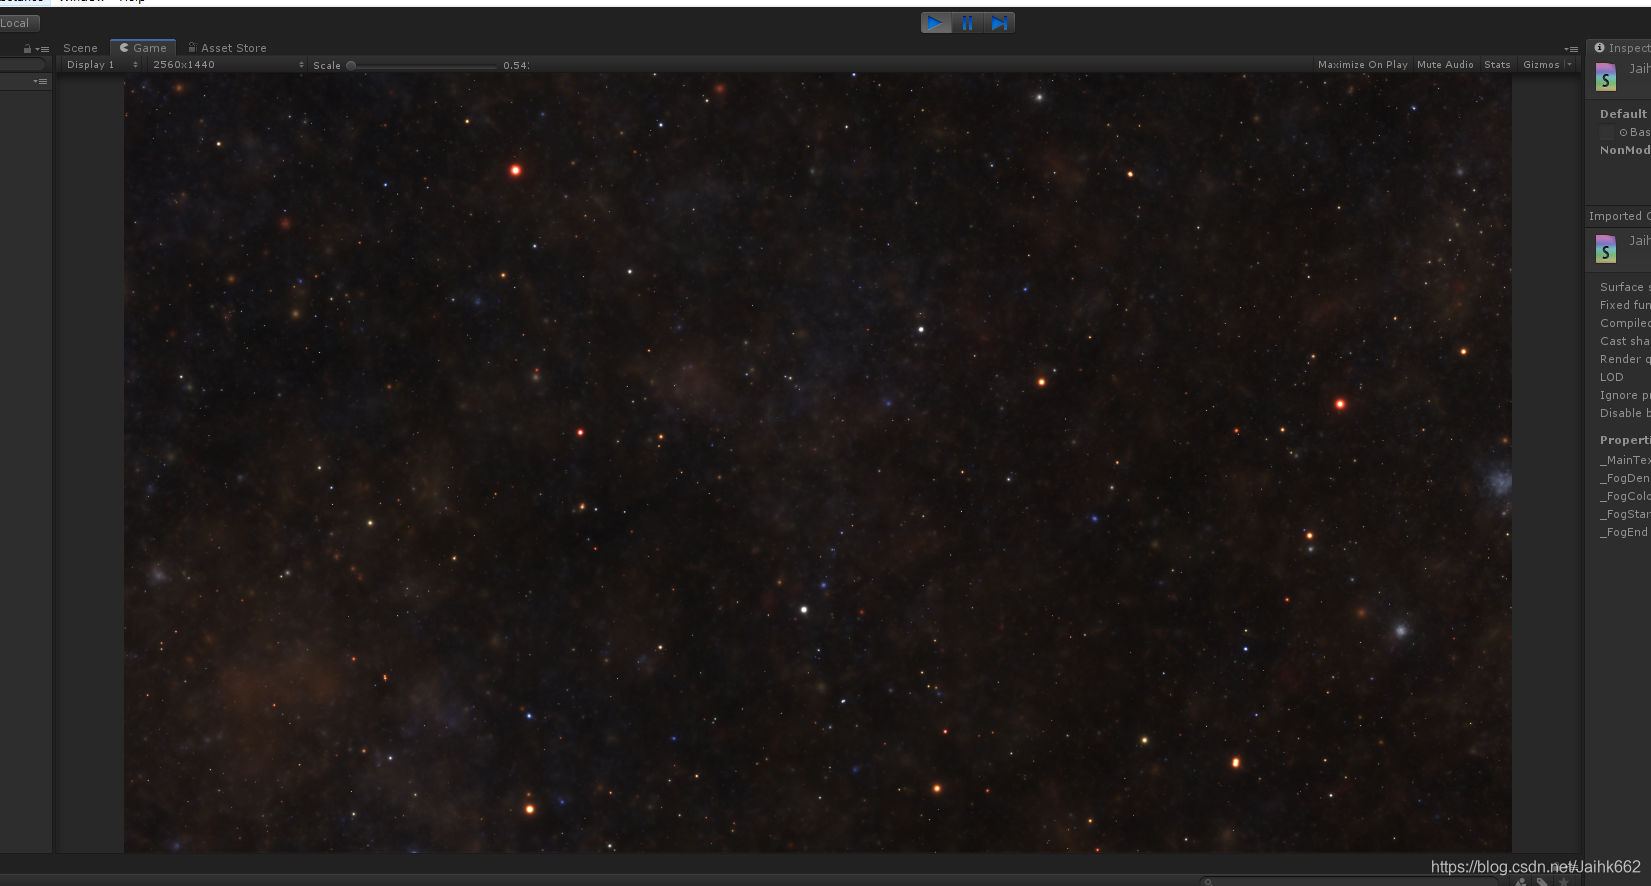Click the Asset Store tab icon

coord(192,47)
